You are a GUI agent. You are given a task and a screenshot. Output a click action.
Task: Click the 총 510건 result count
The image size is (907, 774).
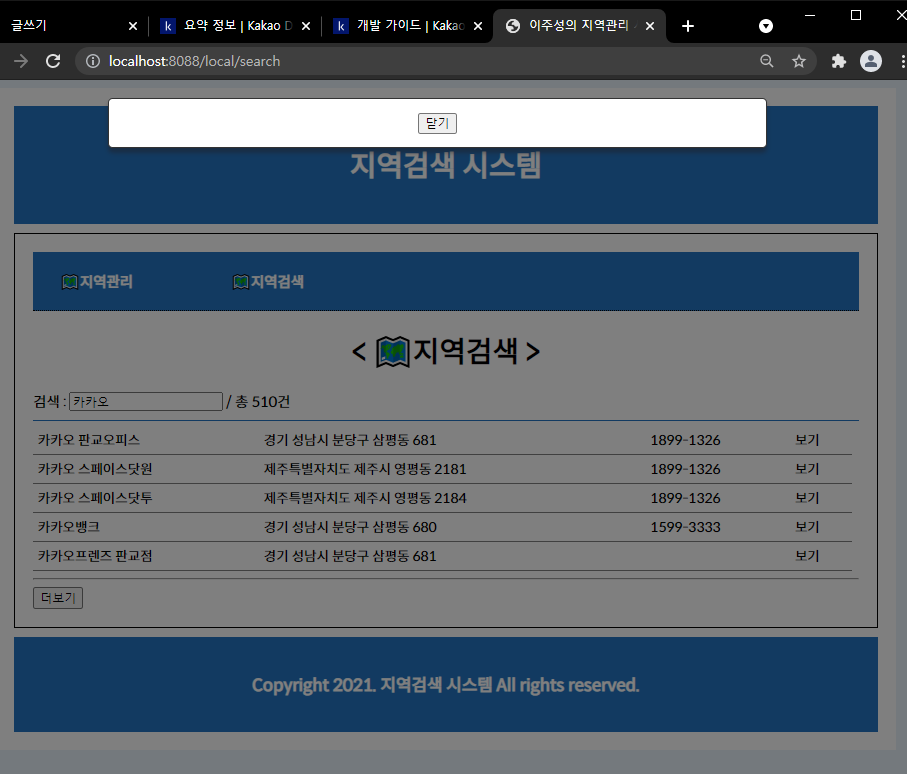click(262, 401)
